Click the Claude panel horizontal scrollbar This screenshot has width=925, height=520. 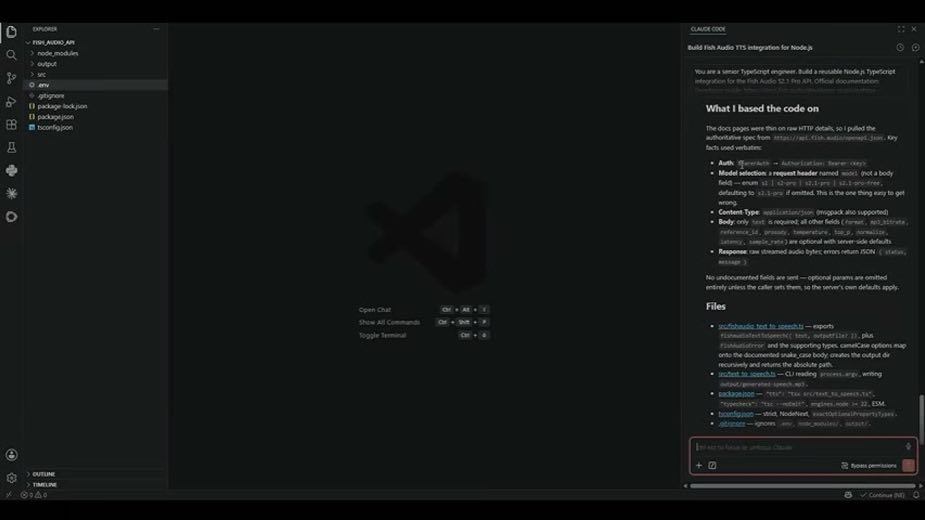(802, 486)
